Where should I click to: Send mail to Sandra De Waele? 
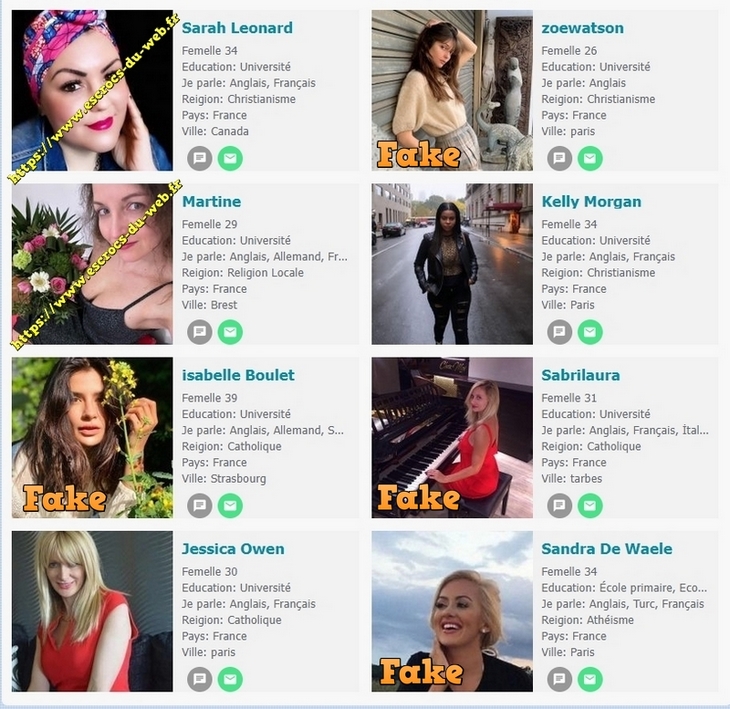click(x=590, y=679)
